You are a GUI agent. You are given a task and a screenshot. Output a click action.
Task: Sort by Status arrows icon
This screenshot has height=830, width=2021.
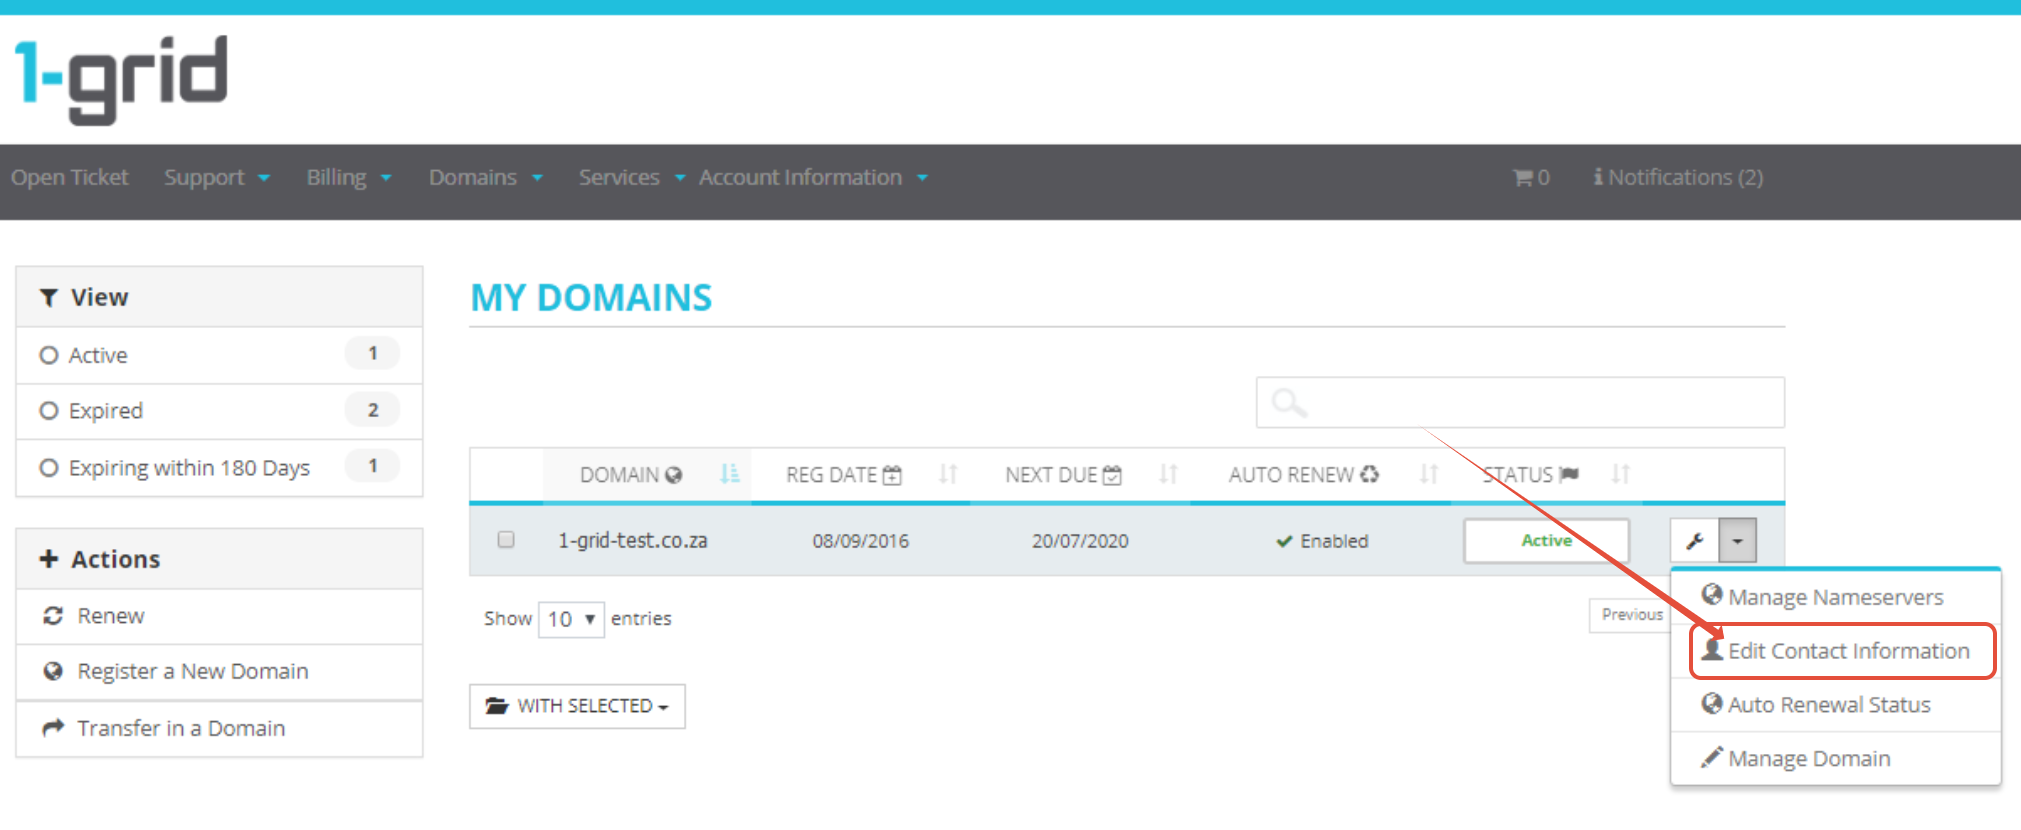1620,474
